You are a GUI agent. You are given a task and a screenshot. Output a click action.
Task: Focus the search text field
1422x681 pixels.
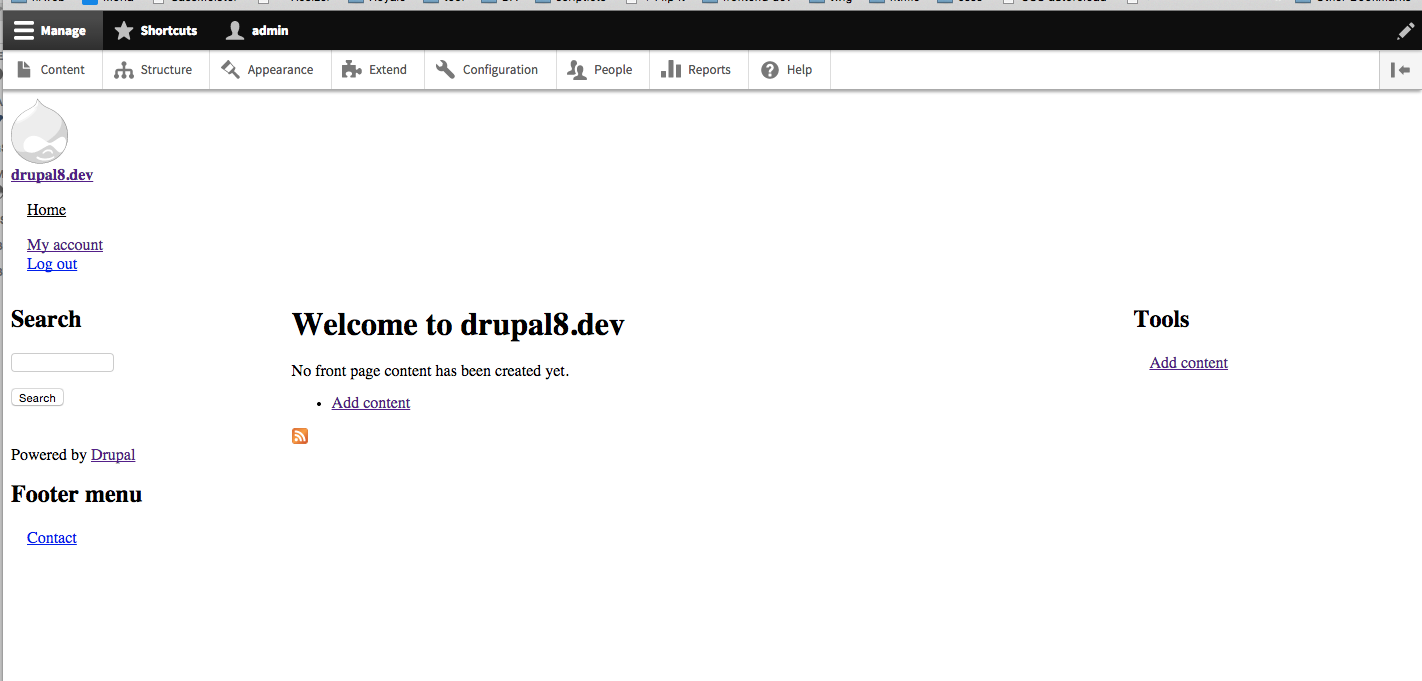62,362
